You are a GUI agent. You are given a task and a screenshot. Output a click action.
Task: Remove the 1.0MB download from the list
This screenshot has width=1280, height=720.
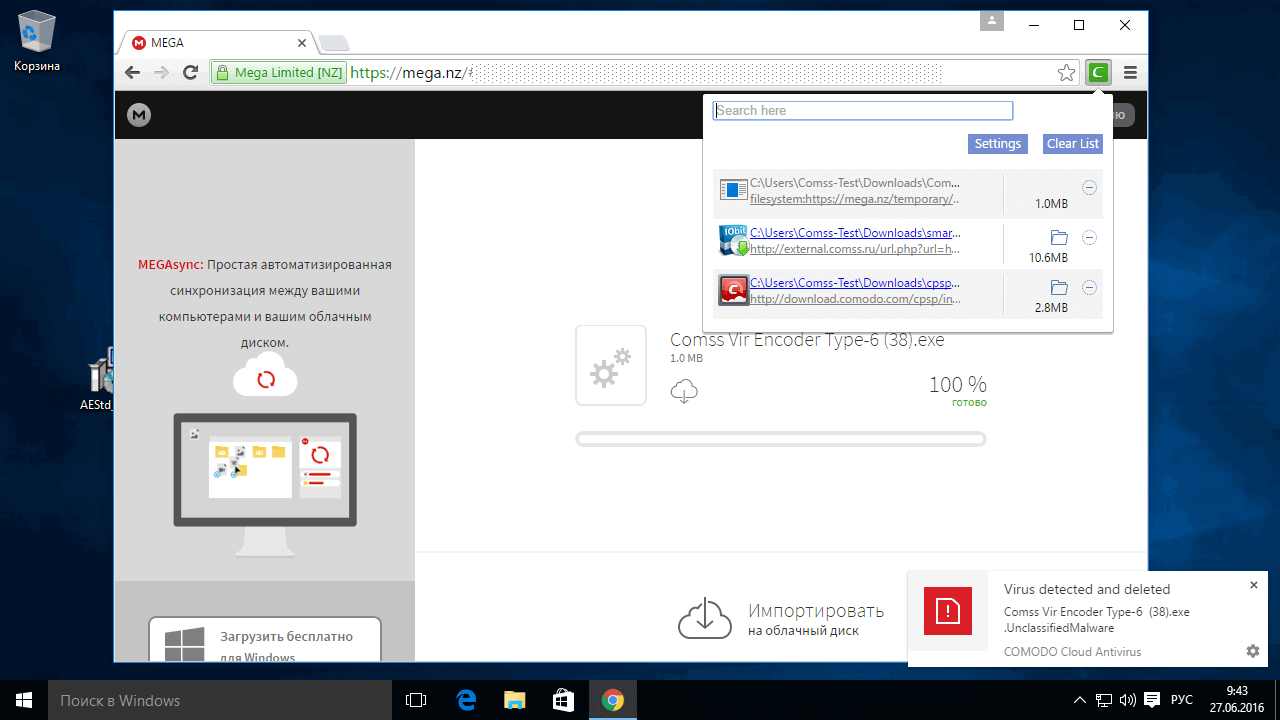click(1090, 188)
